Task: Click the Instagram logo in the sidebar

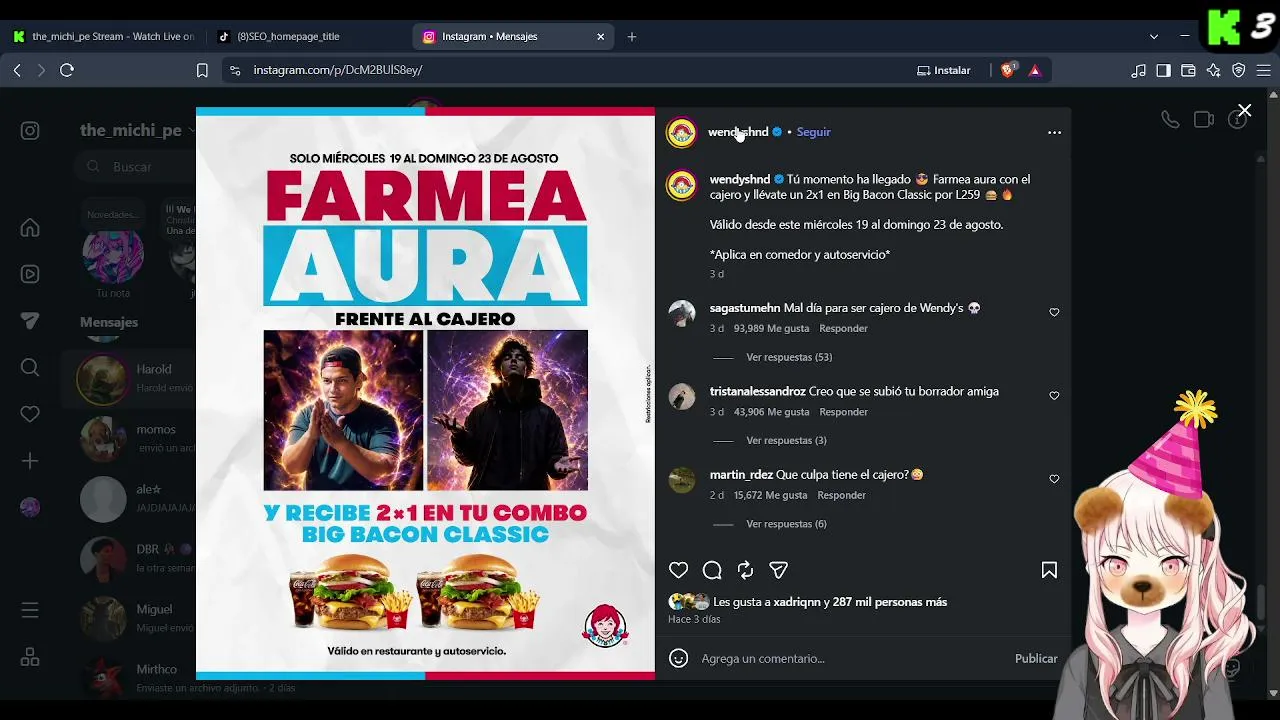Action: pos(30,131)
